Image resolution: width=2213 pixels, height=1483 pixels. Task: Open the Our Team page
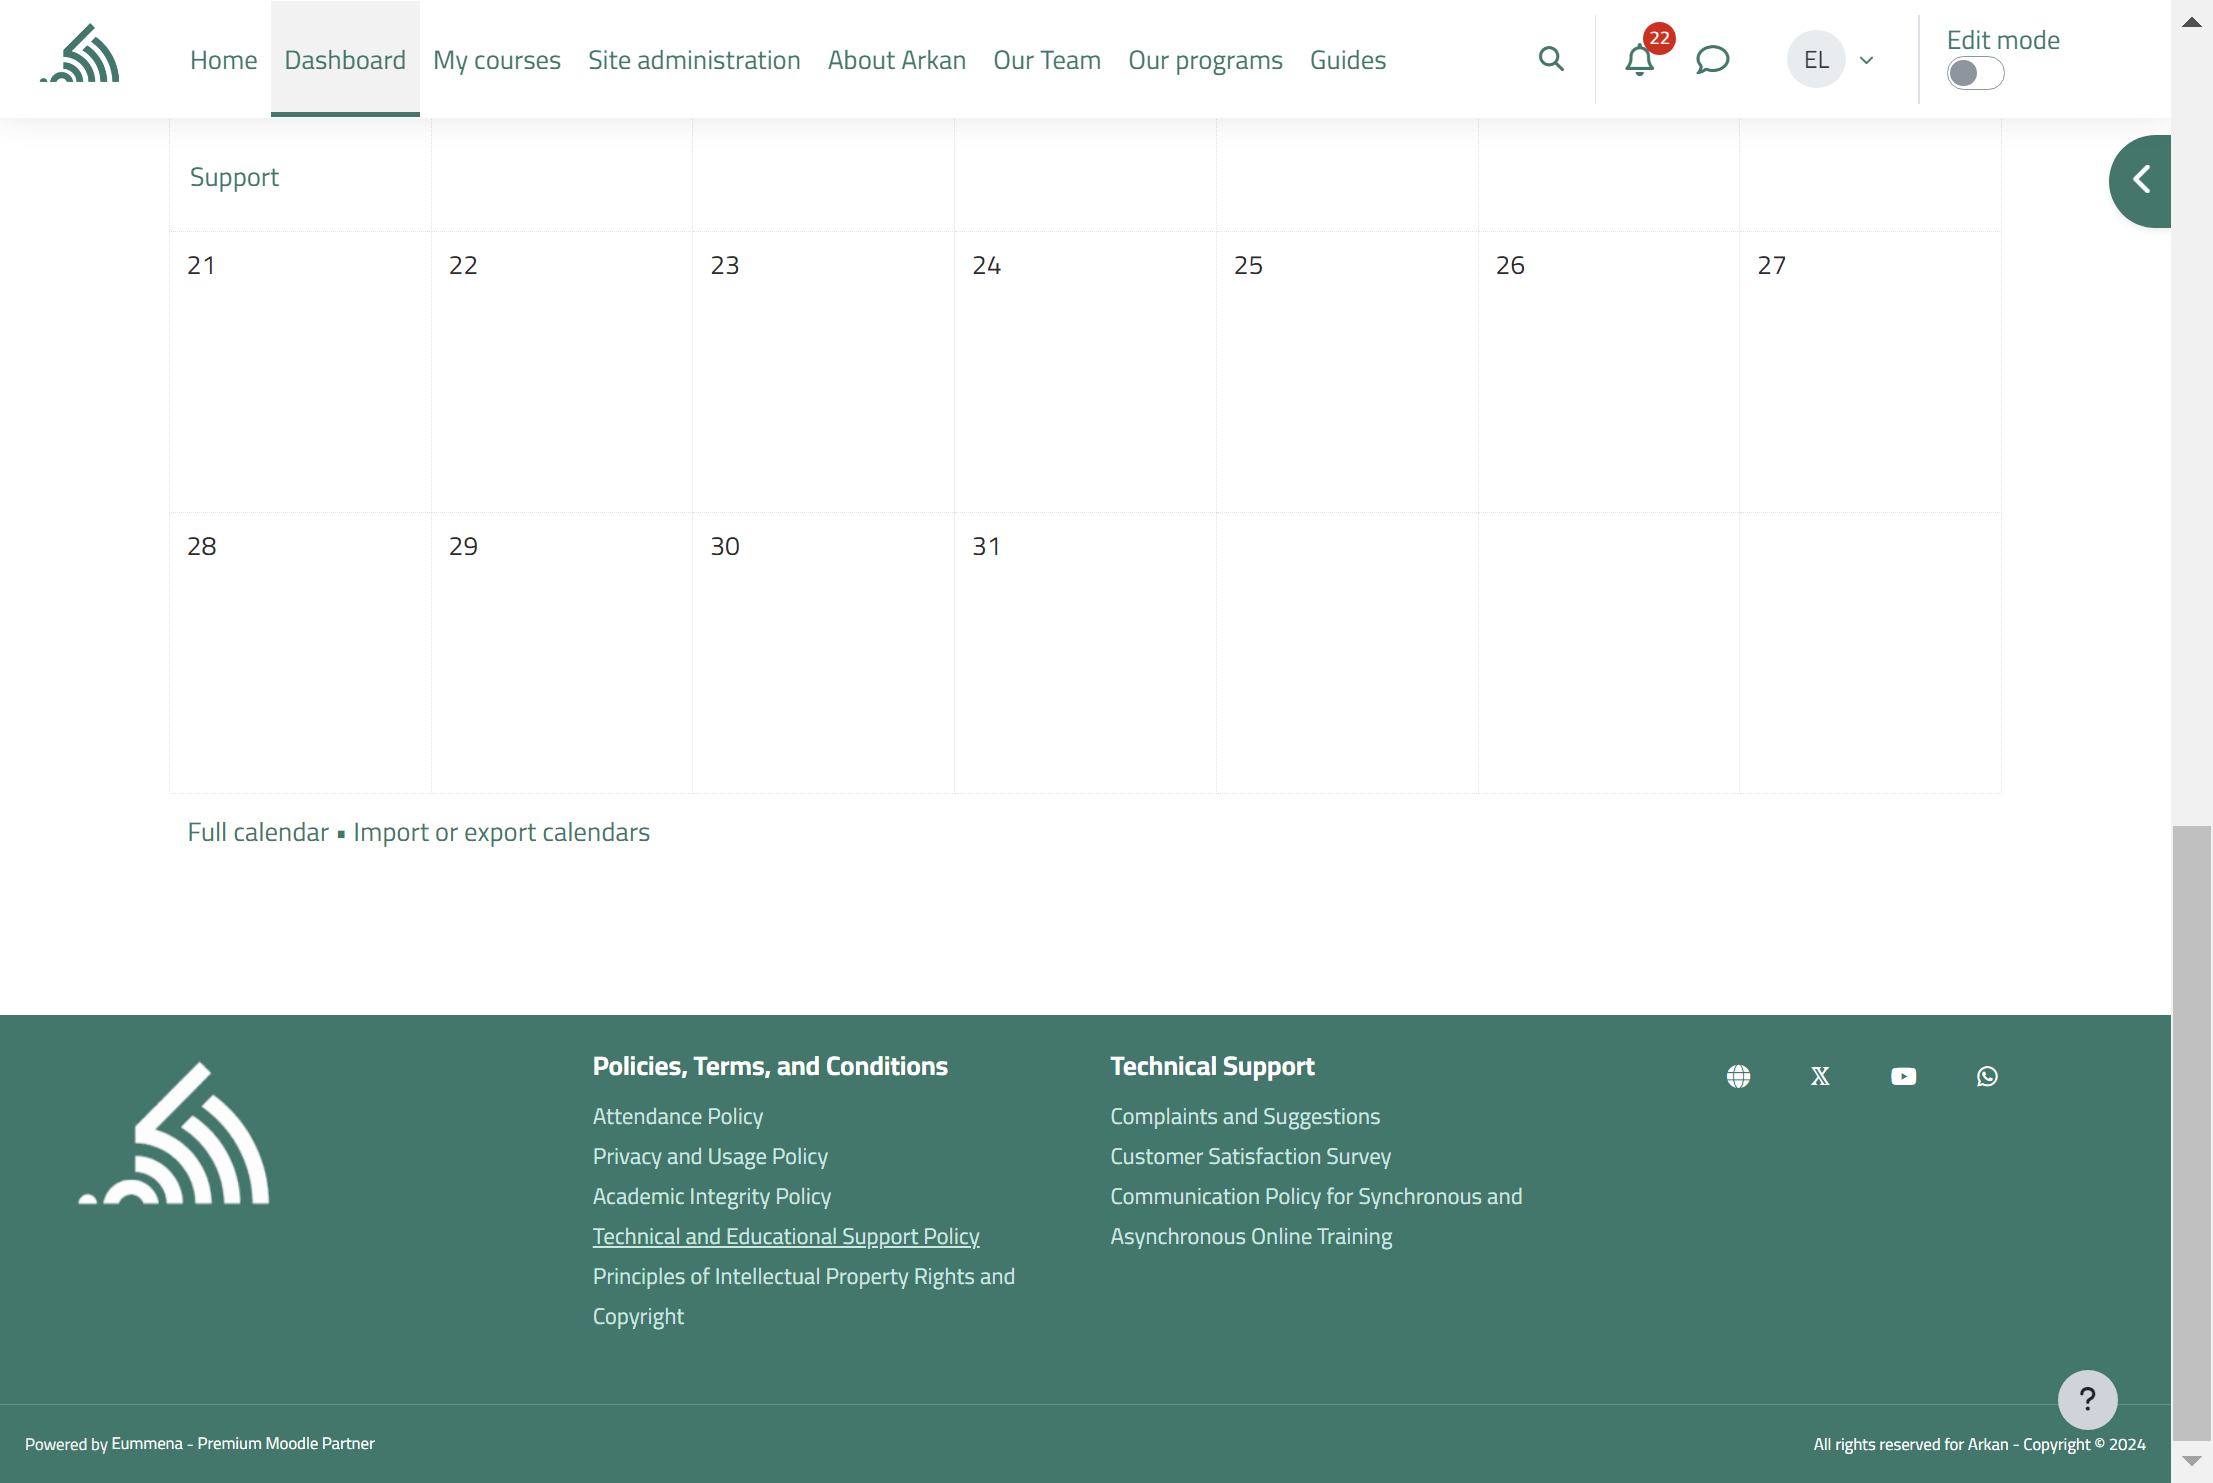click(1047, 60)
